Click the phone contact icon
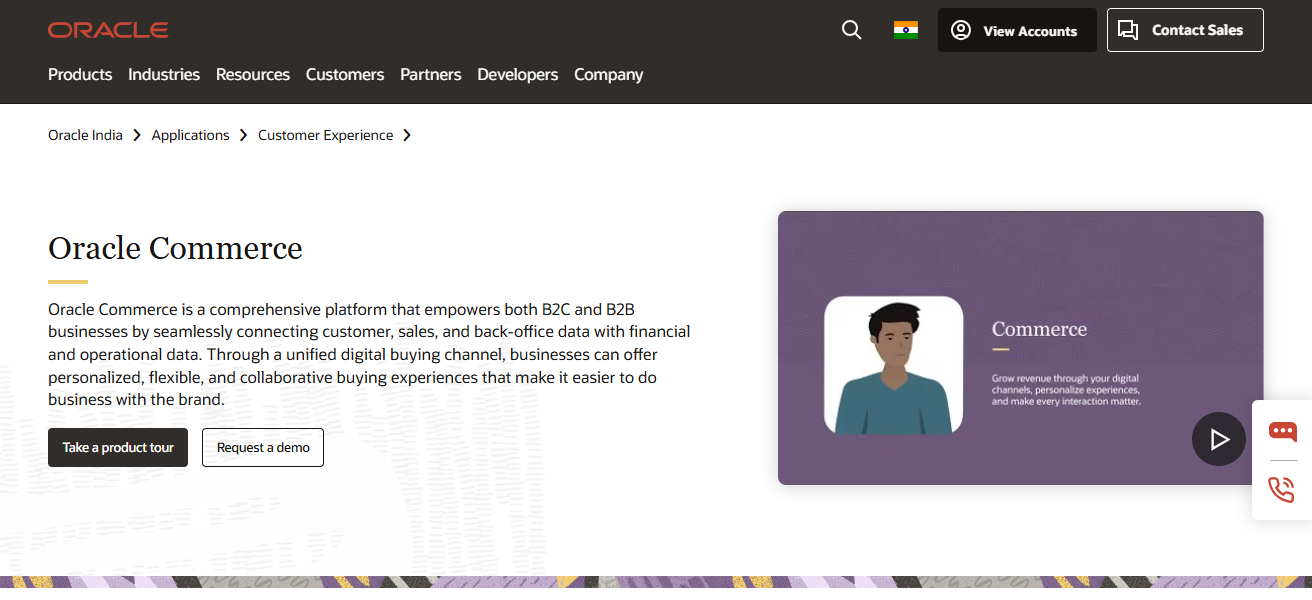The image size is (1312, 600). pyautogui.click(x=1281, y=489)
